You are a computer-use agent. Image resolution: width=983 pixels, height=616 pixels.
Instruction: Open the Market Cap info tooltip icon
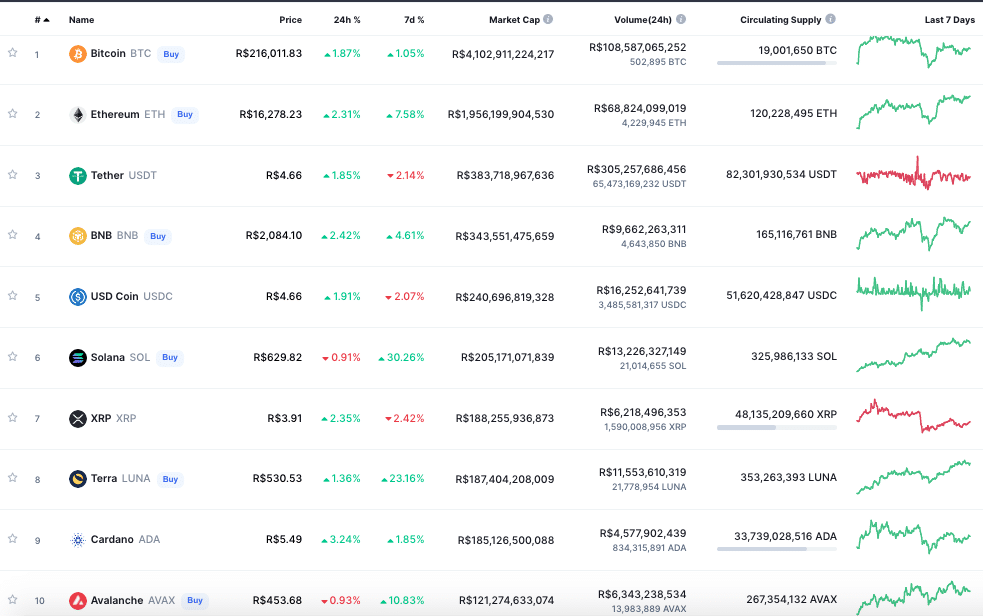click(x=548, y=19)
